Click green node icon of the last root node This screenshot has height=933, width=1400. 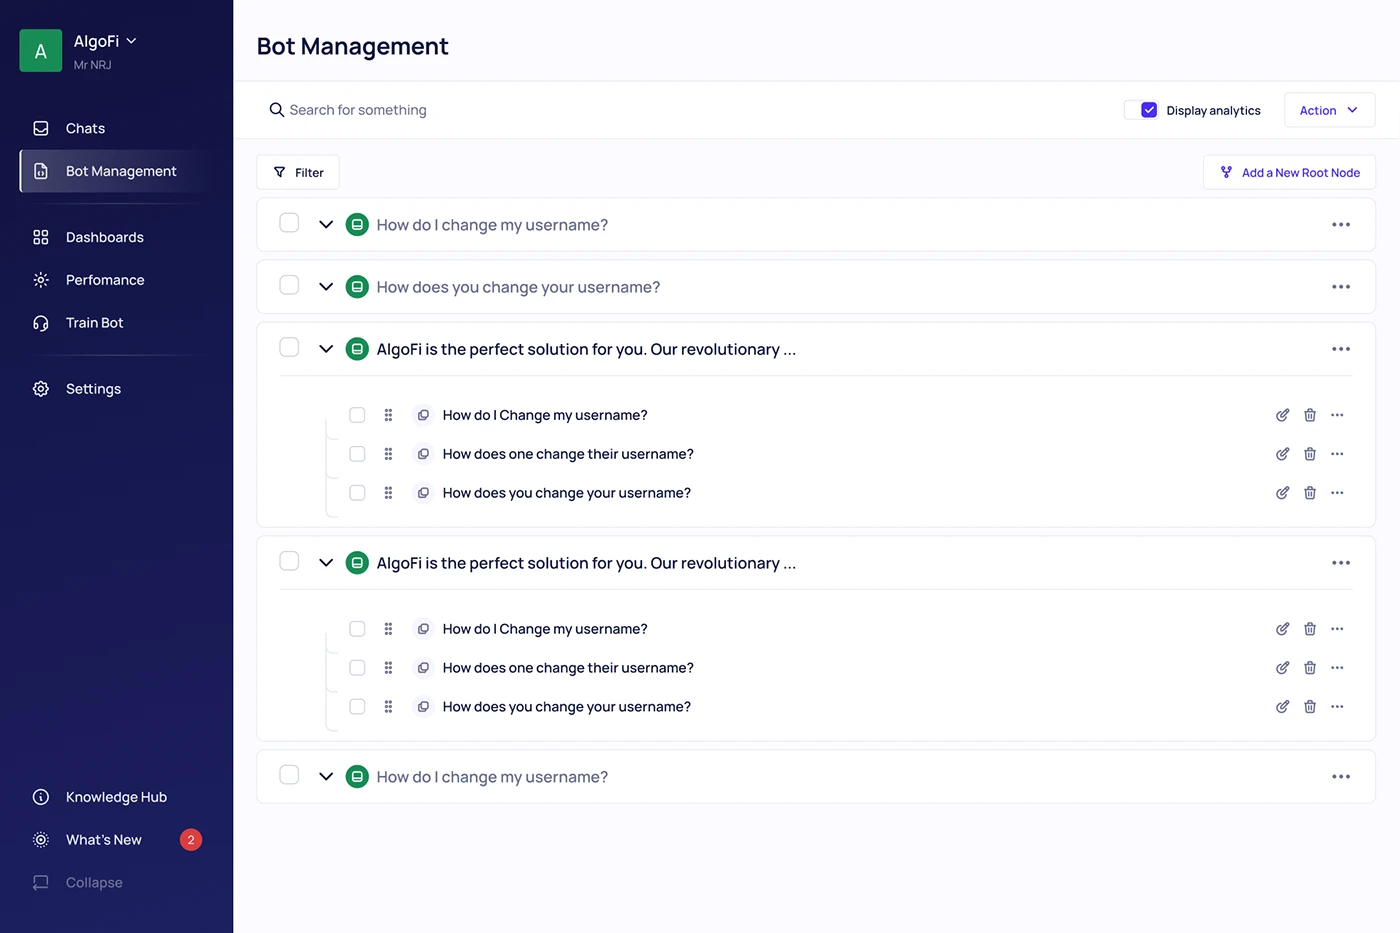pyautogui.click(x=357, y=777)
